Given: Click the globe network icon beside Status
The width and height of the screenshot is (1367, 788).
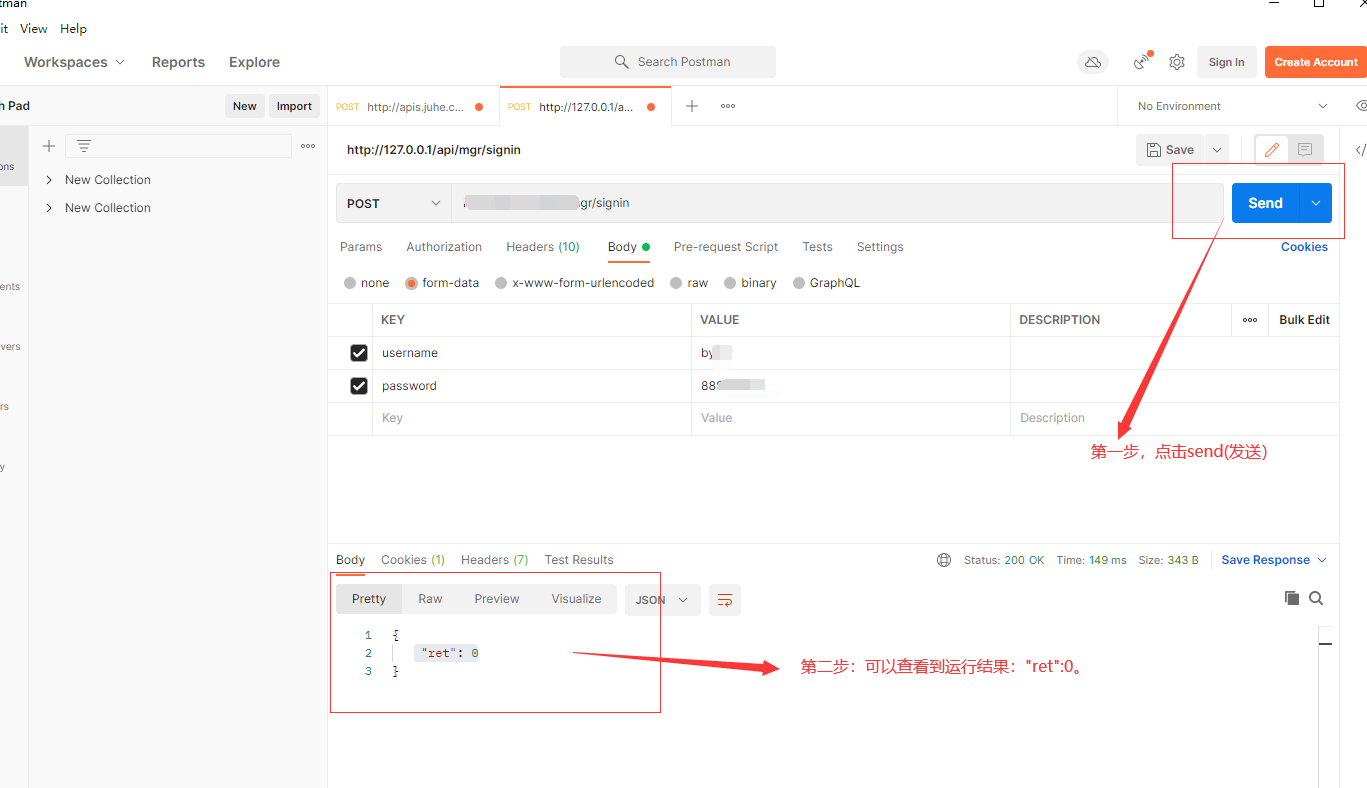Looking at the screenshot, I should tap(944, 560).
